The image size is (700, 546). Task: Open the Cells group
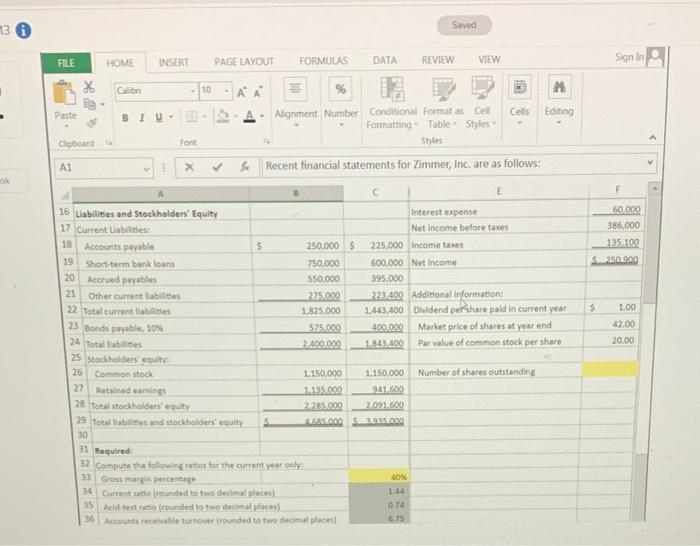(x=519, y=100)
